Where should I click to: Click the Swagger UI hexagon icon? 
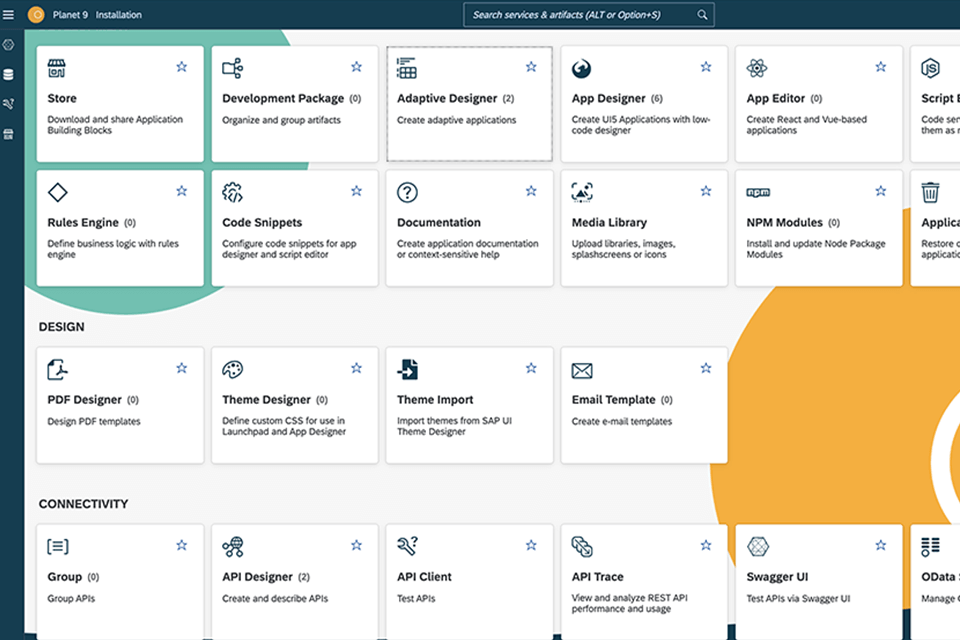[x=757, y=546]
